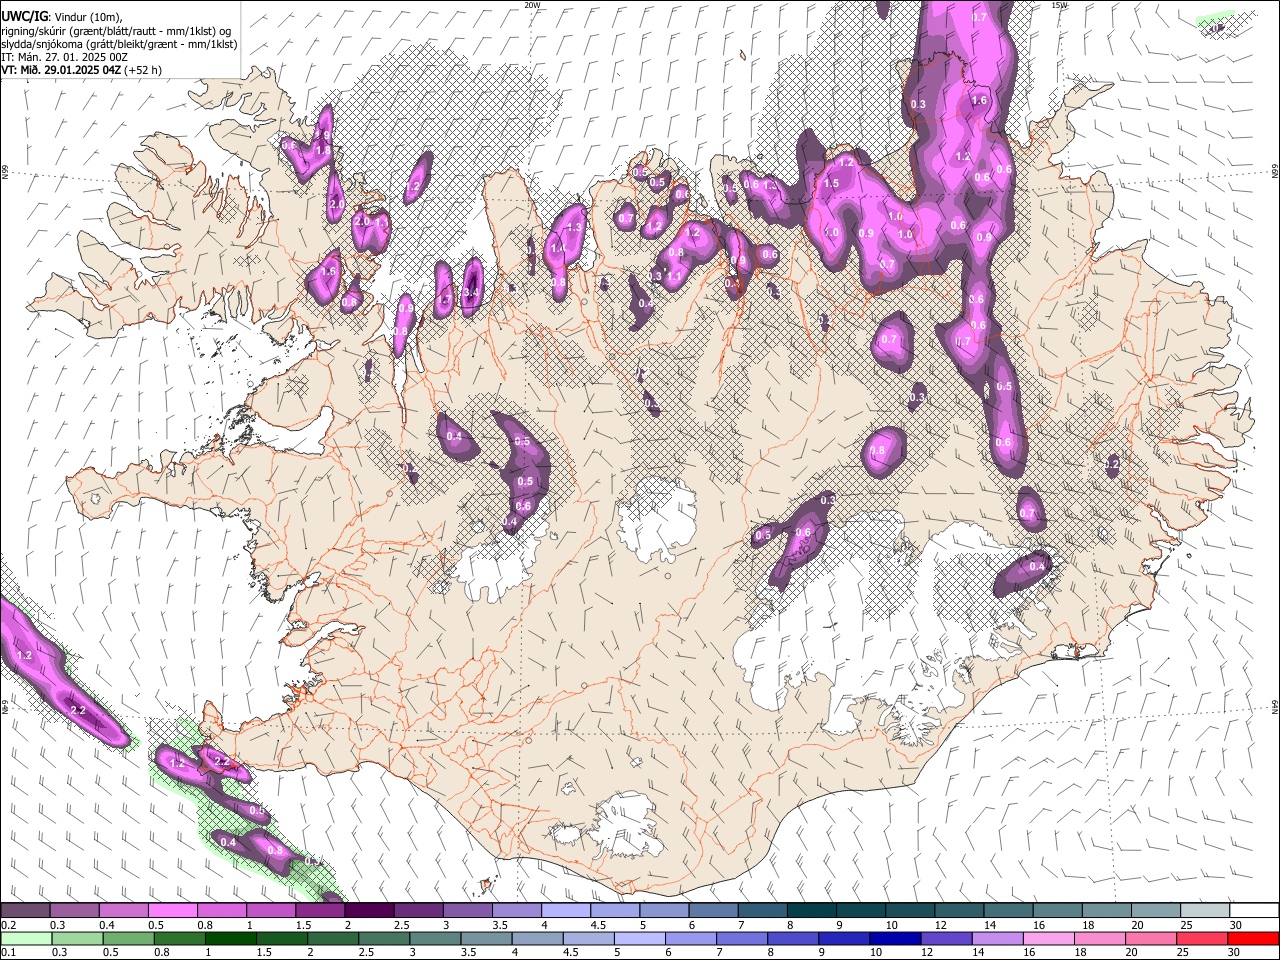The height and width of the screenshot is (960, 1280).
Task: Click the "1.6" precipitation value on the map
Action: click(x=979, y=101)
